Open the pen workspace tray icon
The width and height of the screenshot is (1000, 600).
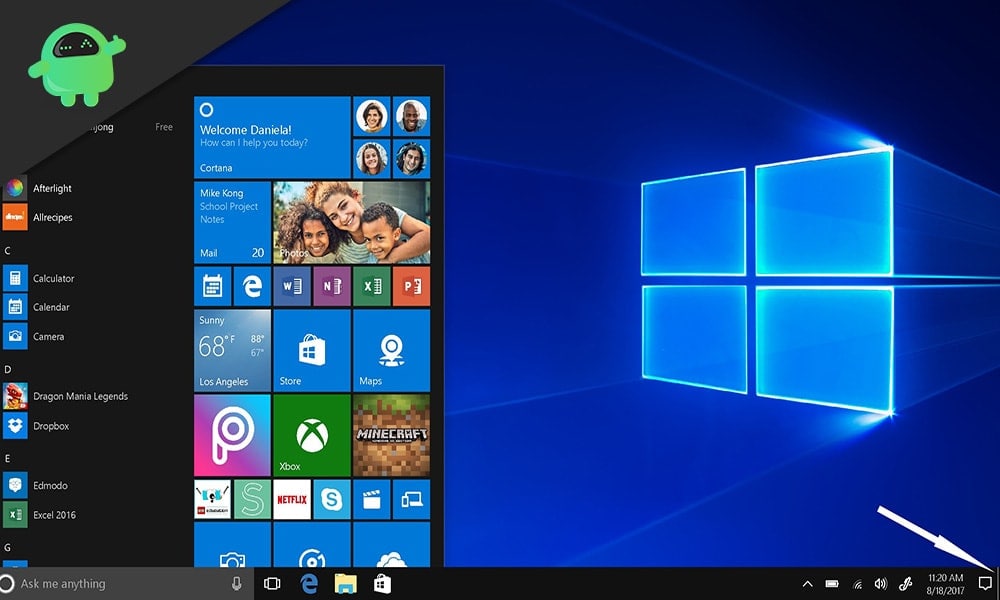point(905,583)
